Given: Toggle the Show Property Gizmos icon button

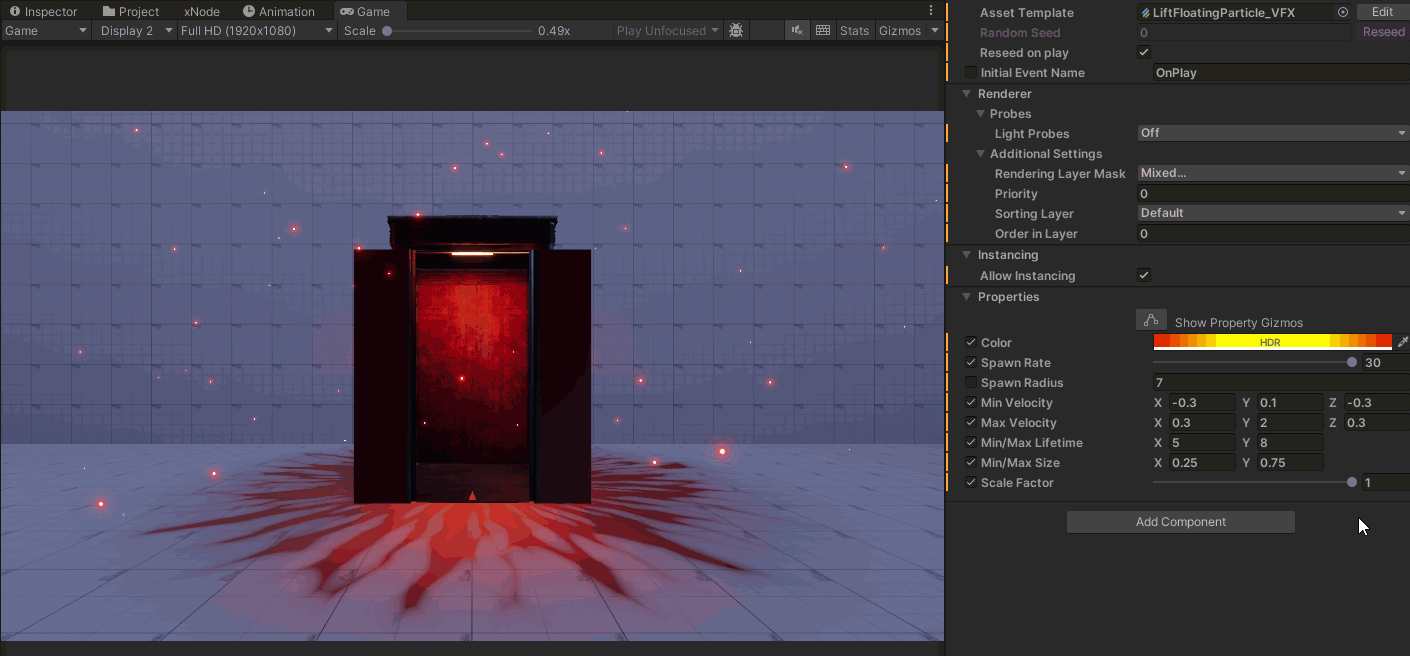Looking at the screenshot, I should (1151, 320).
